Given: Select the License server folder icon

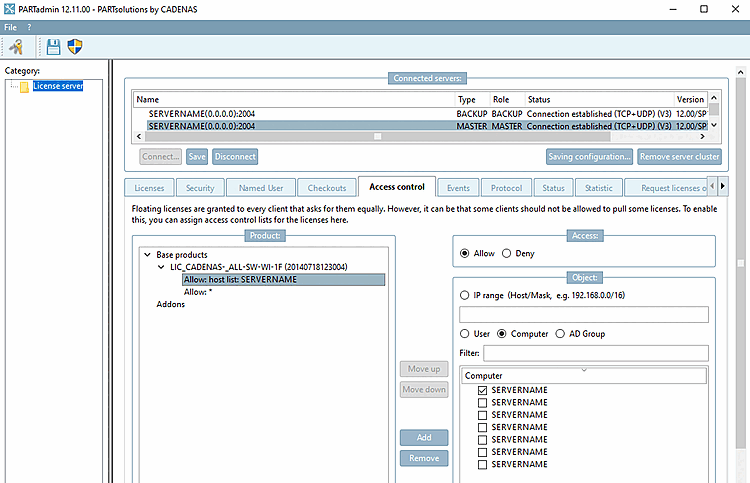Looking at the screenshot, I should click(24, 87).
